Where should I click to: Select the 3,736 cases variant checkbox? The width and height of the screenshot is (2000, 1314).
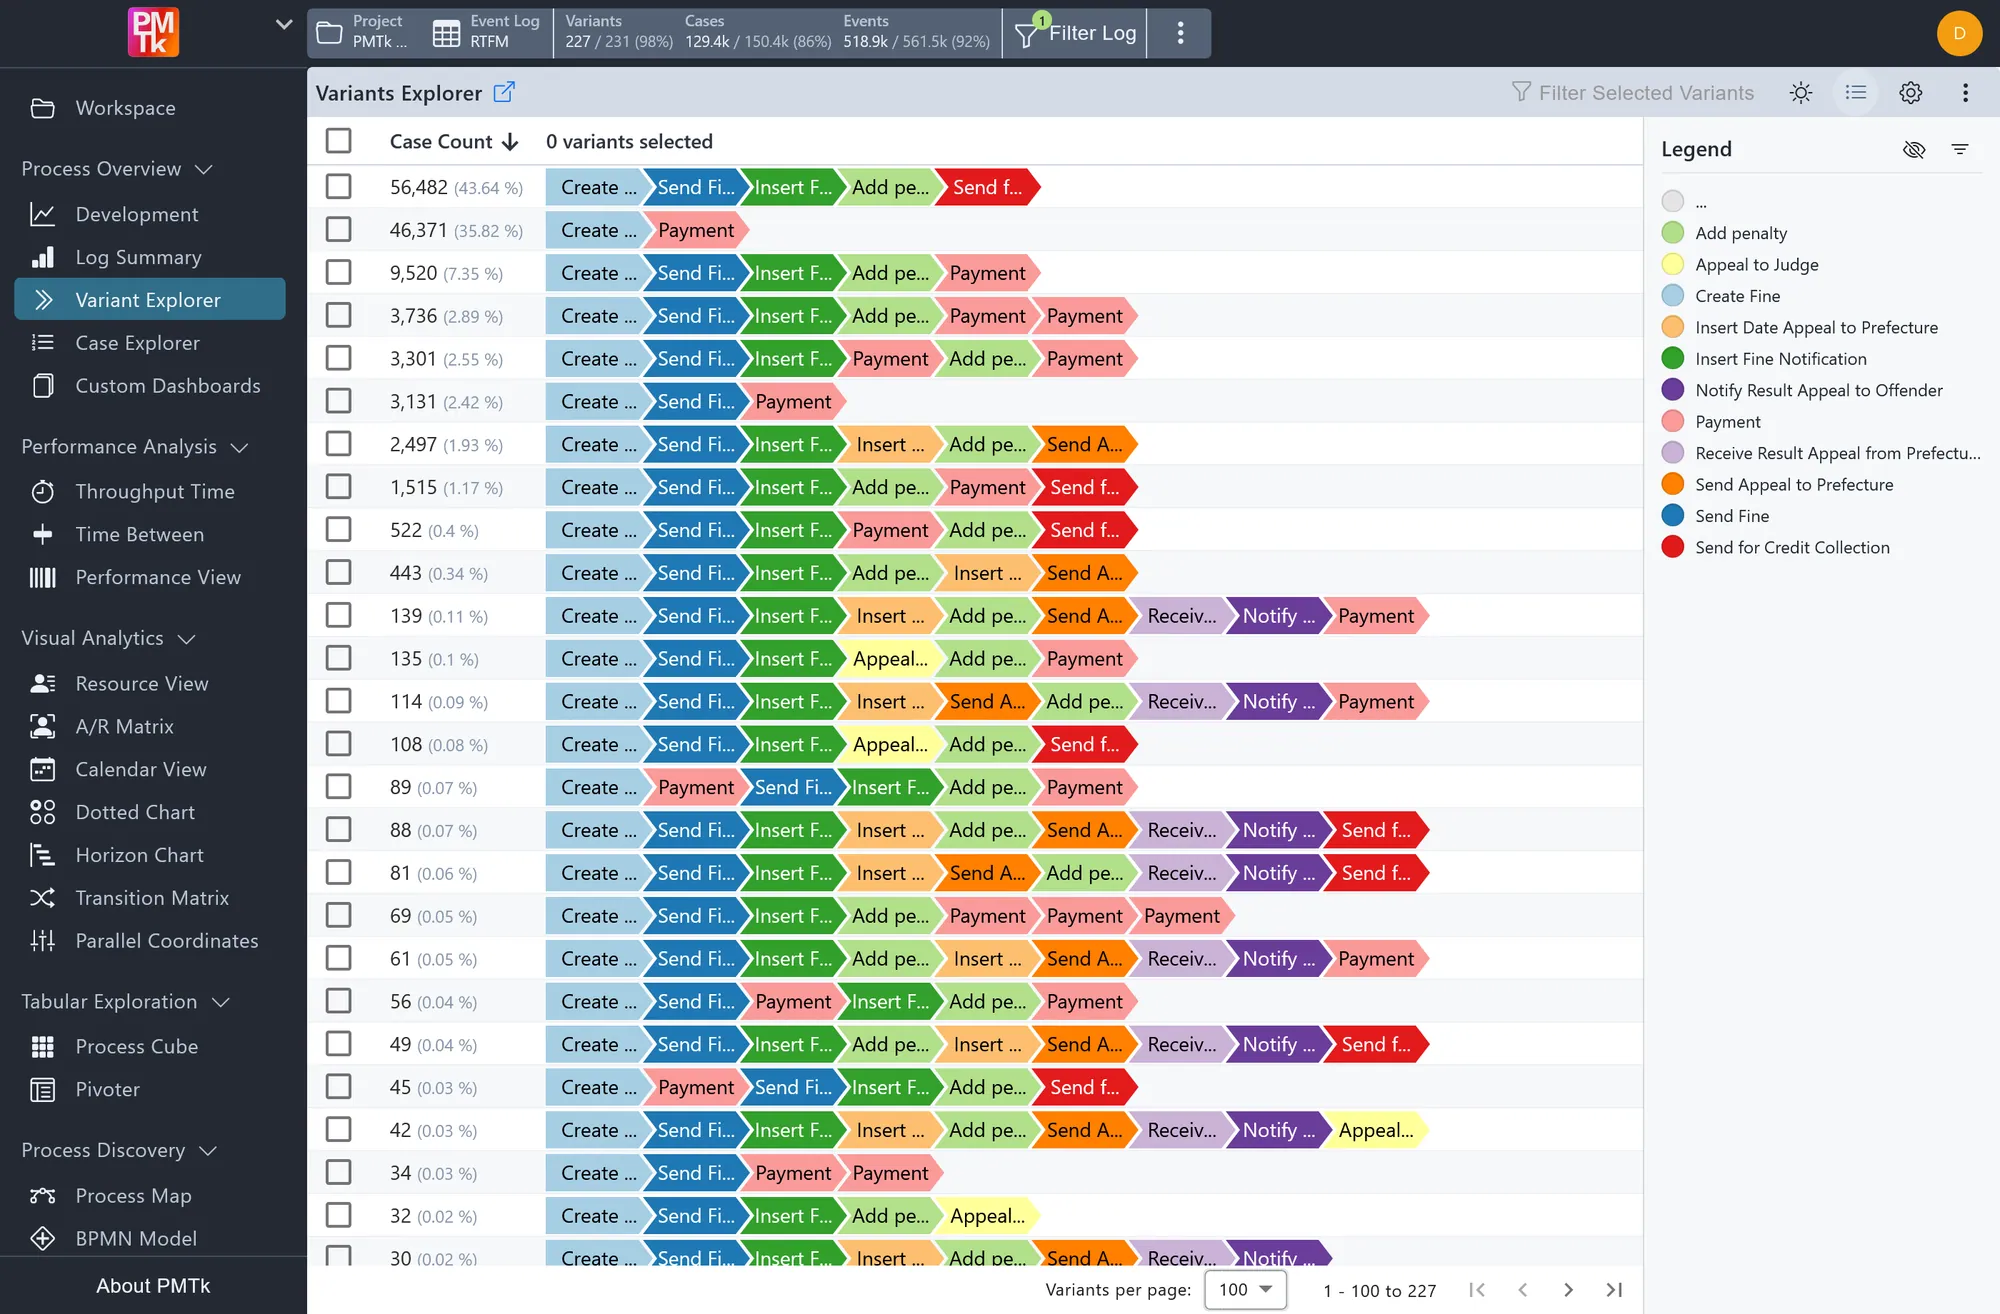point(339,316)
